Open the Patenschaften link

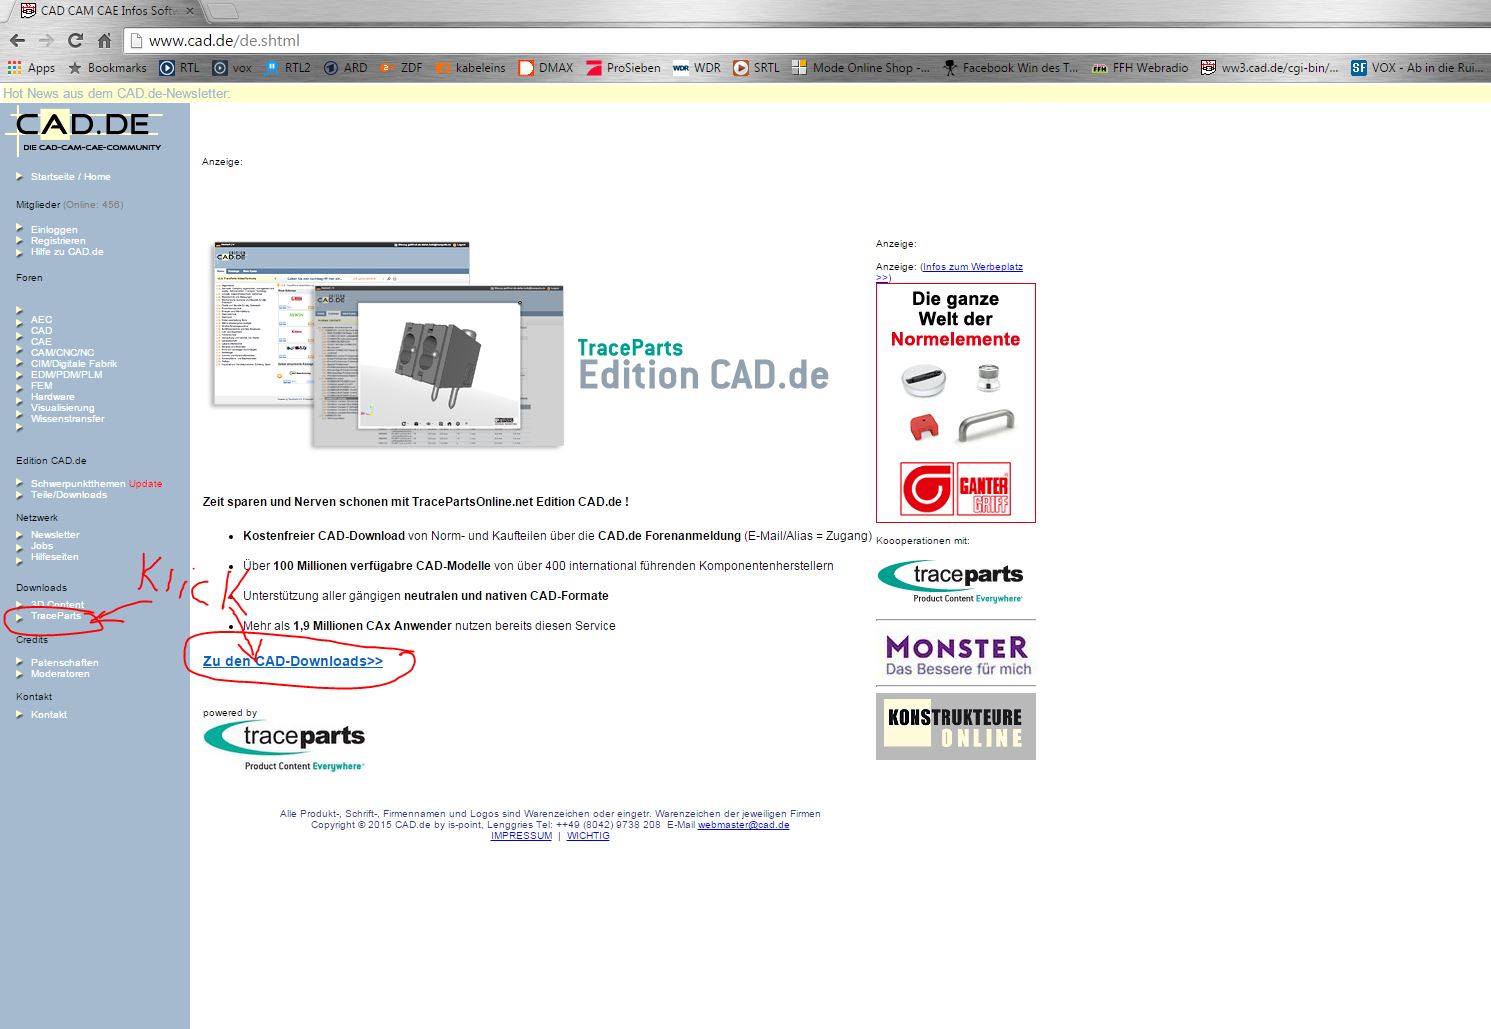64,663
